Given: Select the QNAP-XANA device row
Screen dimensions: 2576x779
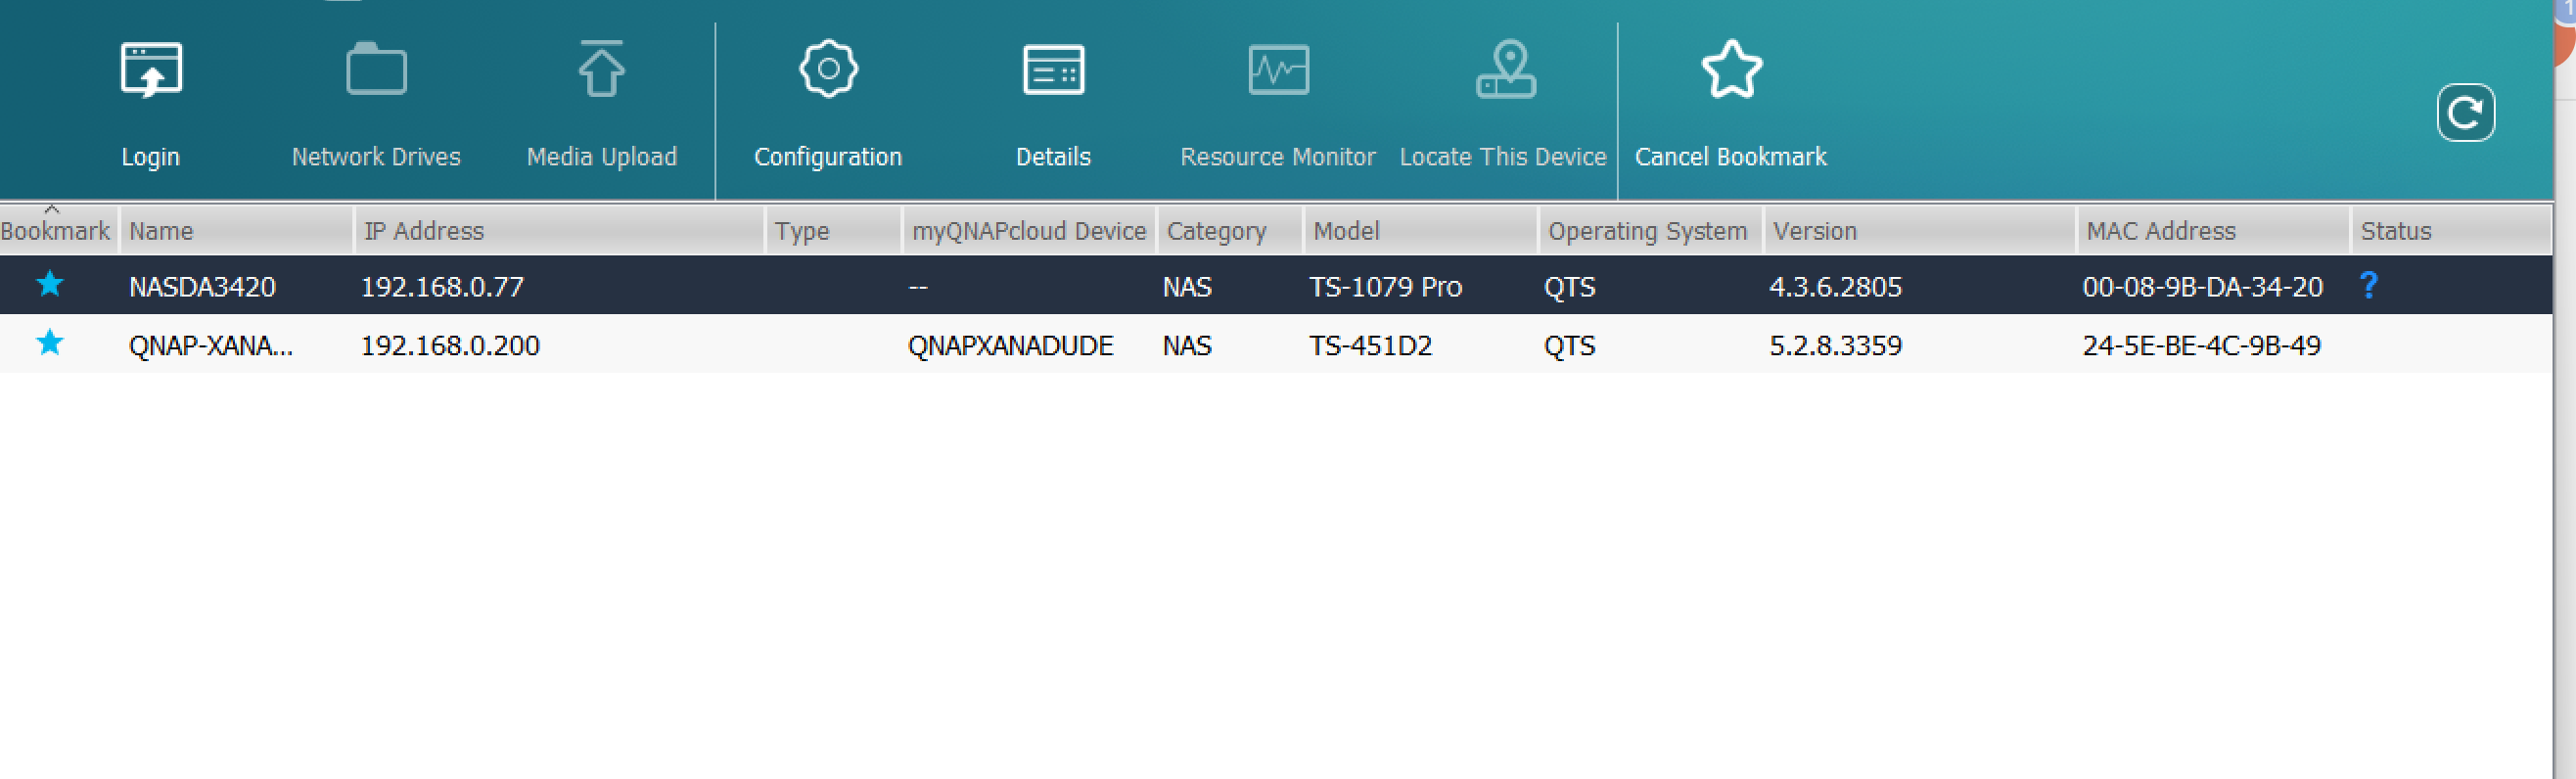Looking at the screenshot, I should pos(700,345).
